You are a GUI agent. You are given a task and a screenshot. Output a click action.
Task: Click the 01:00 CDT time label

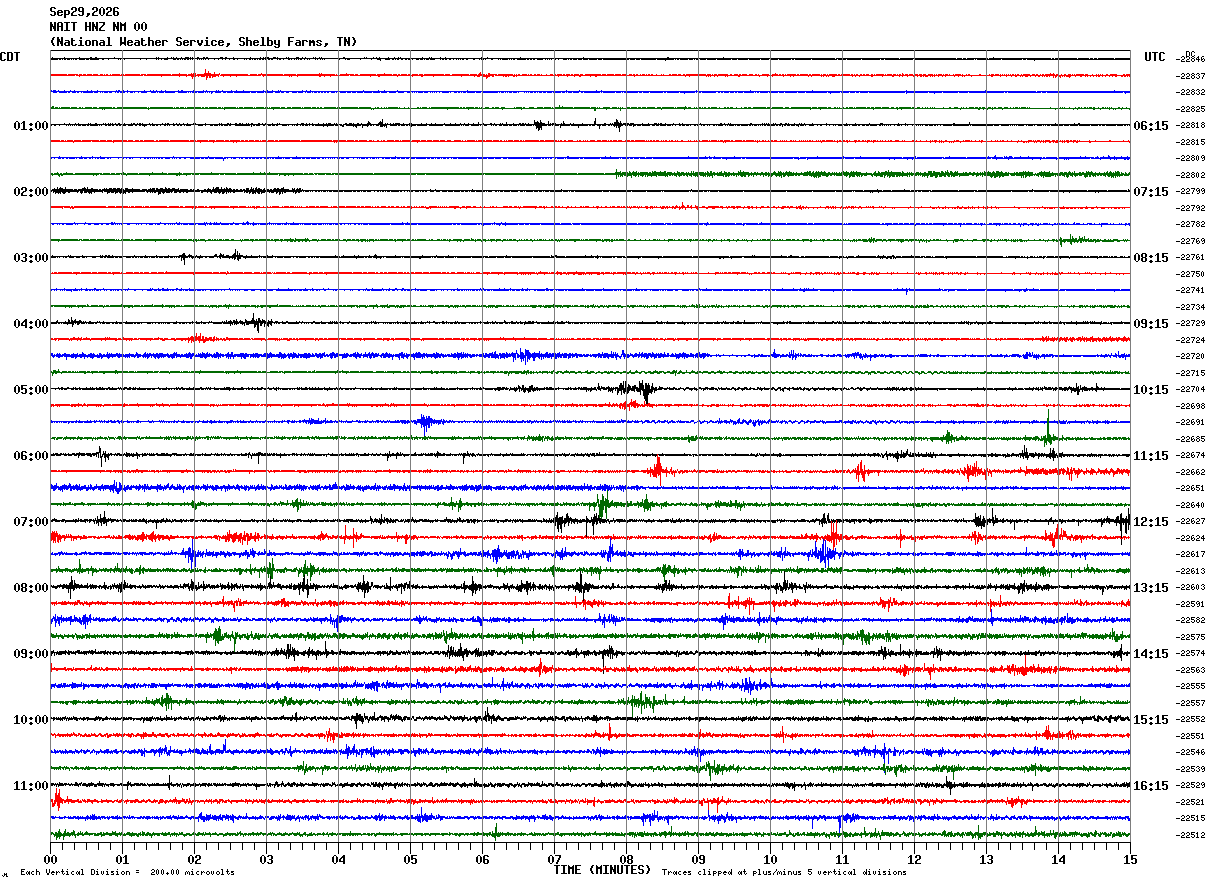tap(31, 126)
